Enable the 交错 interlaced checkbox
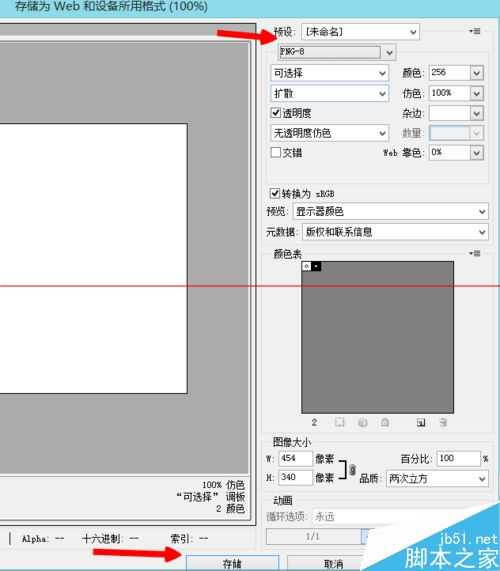The image size is (500, 571). click(276, 152)
